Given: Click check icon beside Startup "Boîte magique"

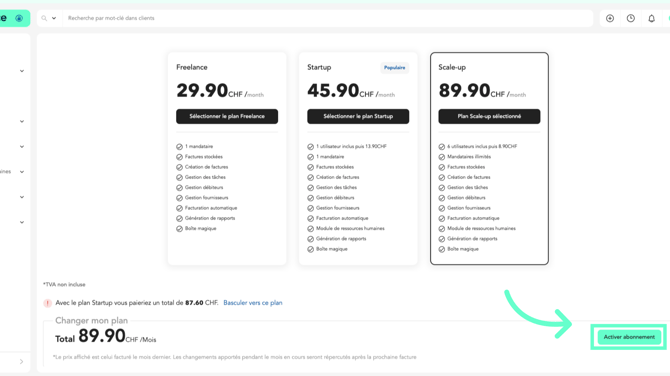Looking at the screenshot, I should 311,249.
